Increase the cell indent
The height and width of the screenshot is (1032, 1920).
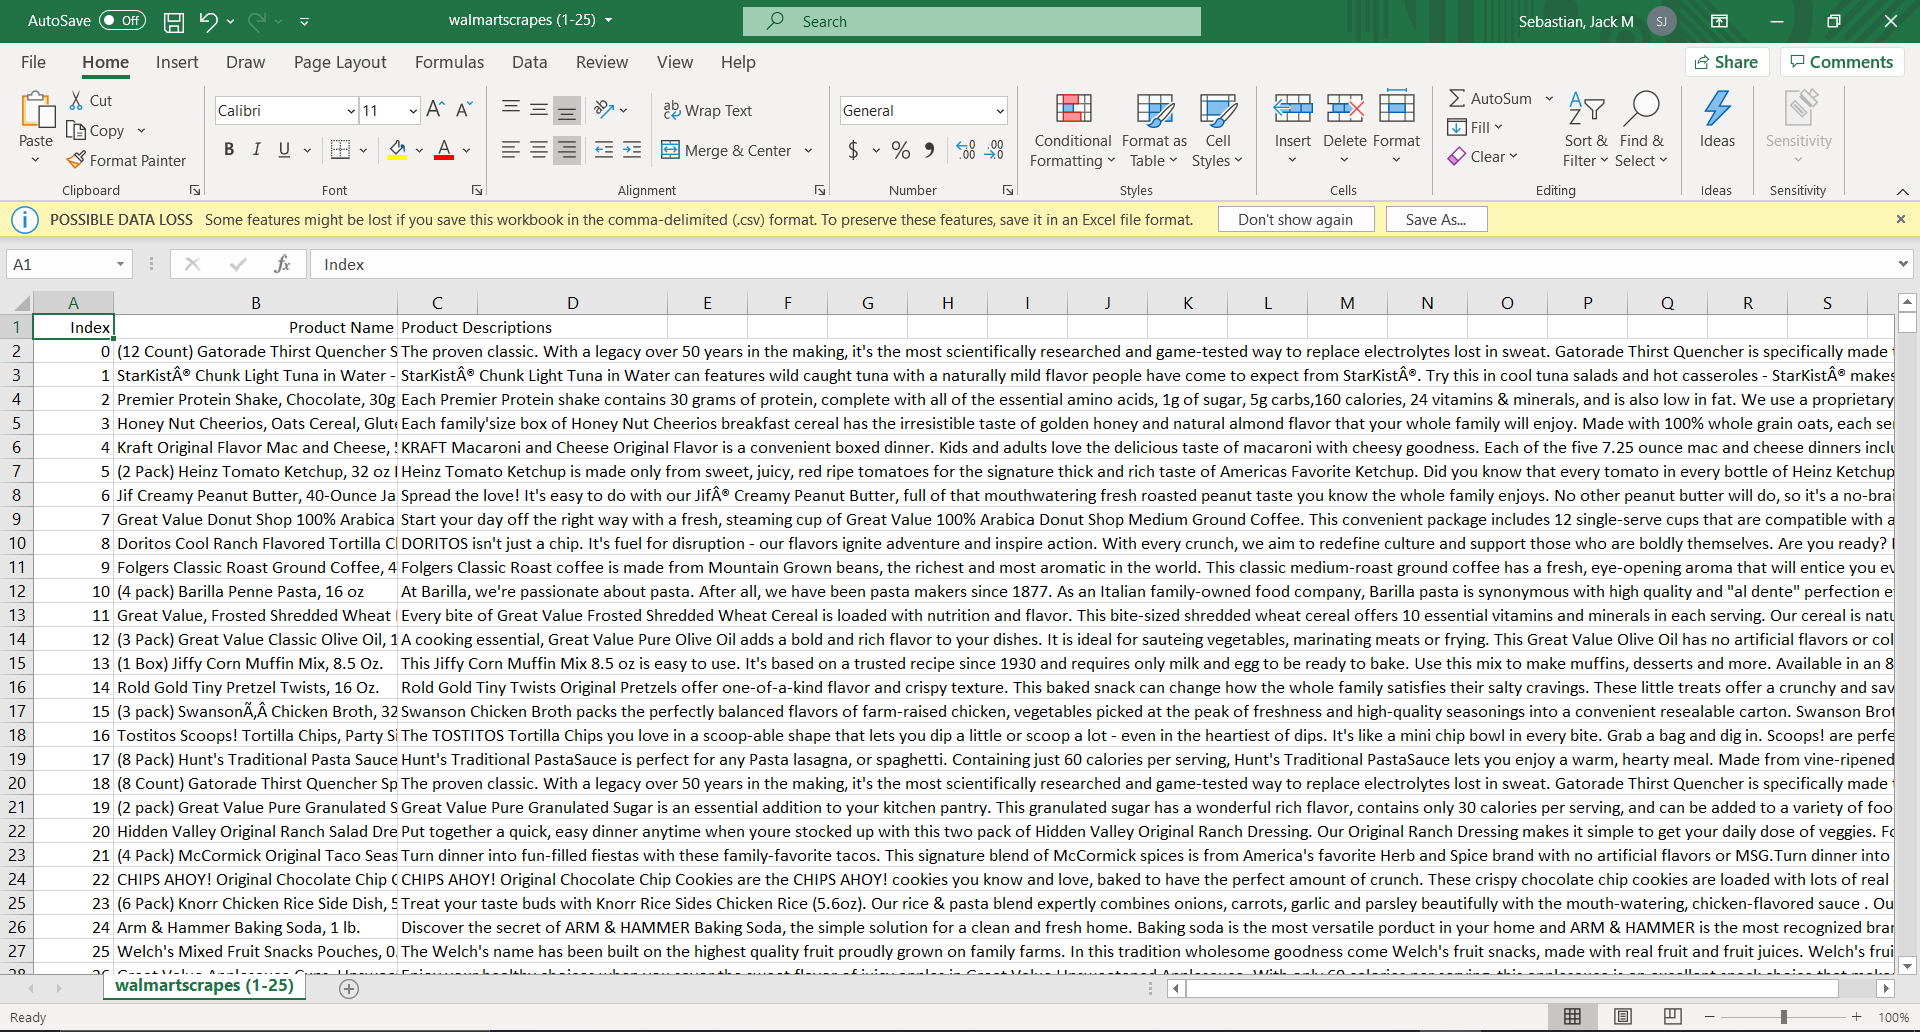point(632,150)
